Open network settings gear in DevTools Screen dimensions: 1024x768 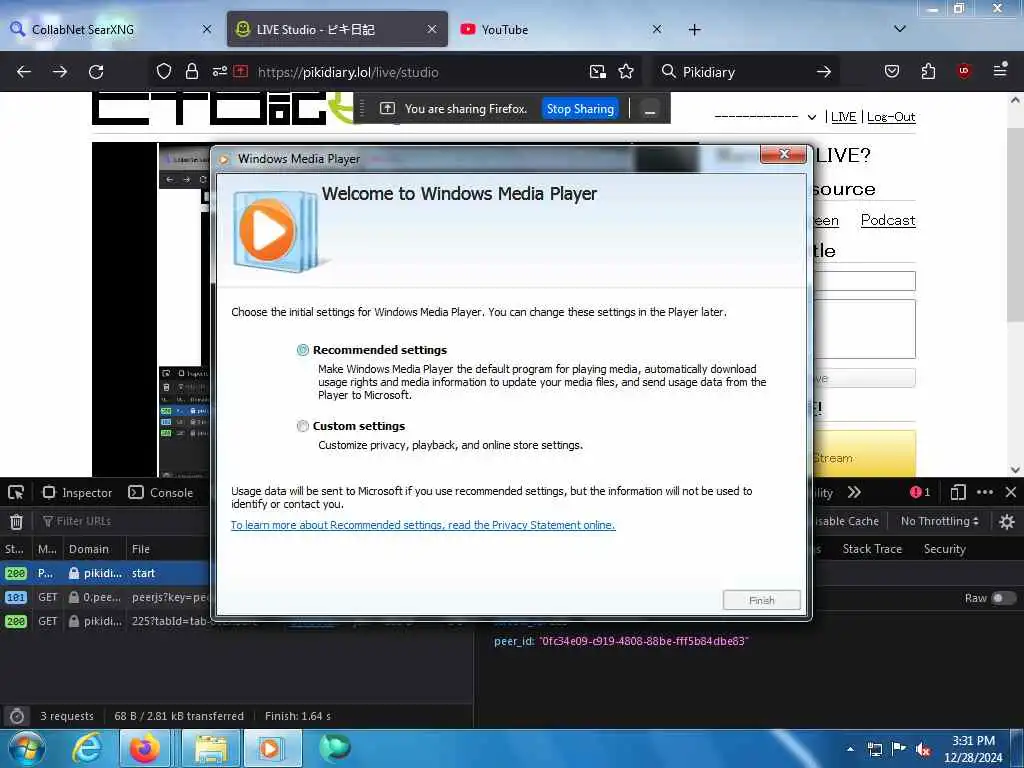click(1007, 521)
